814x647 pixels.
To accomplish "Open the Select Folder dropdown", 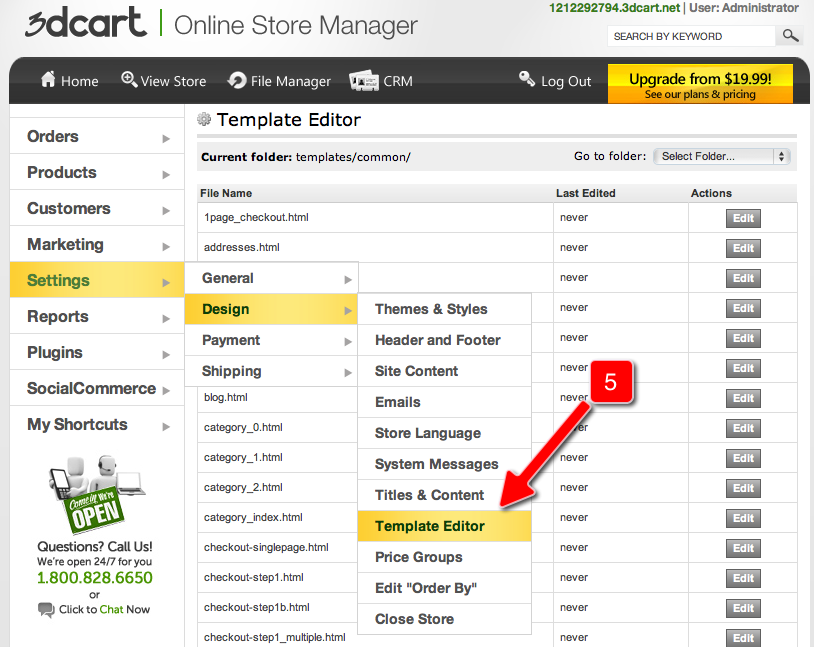I will point(721,156).
